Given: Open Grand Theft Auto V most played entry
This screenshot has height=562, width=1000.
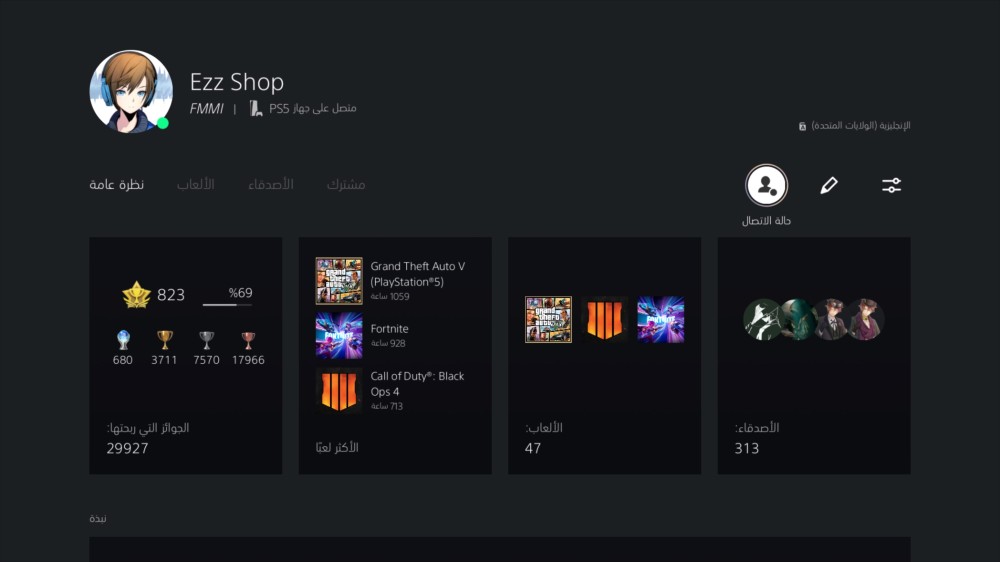Looking at the screenshot, I should click(x=395, y=281).
